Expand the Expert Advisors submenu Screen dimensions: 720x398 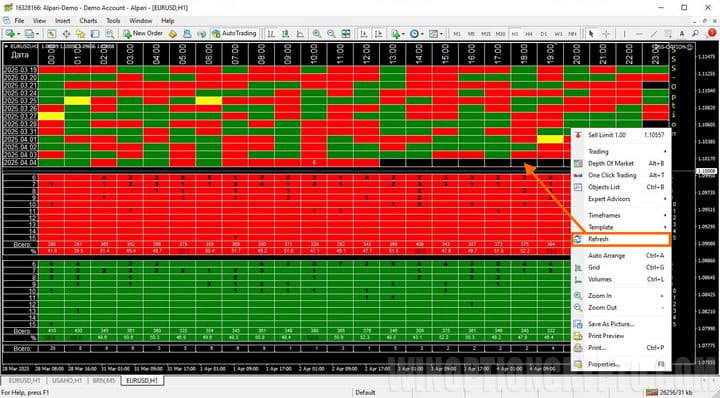621,199
